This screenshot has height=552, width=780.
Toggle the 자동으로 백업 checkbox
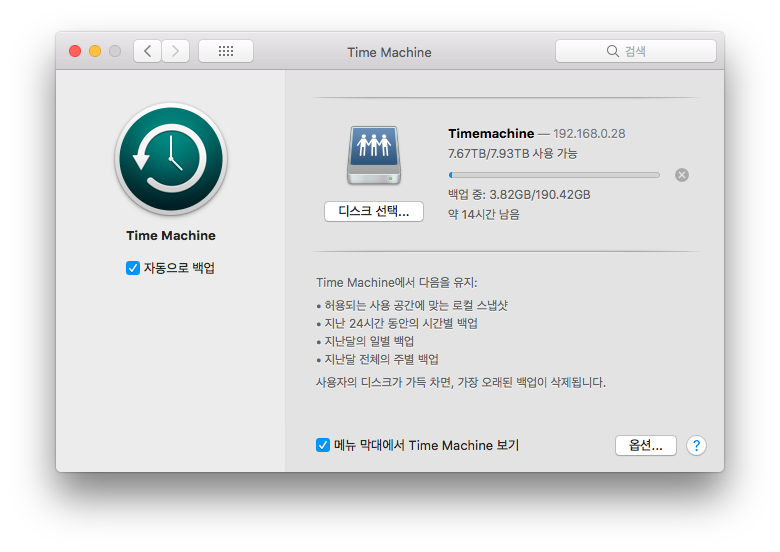133,268
